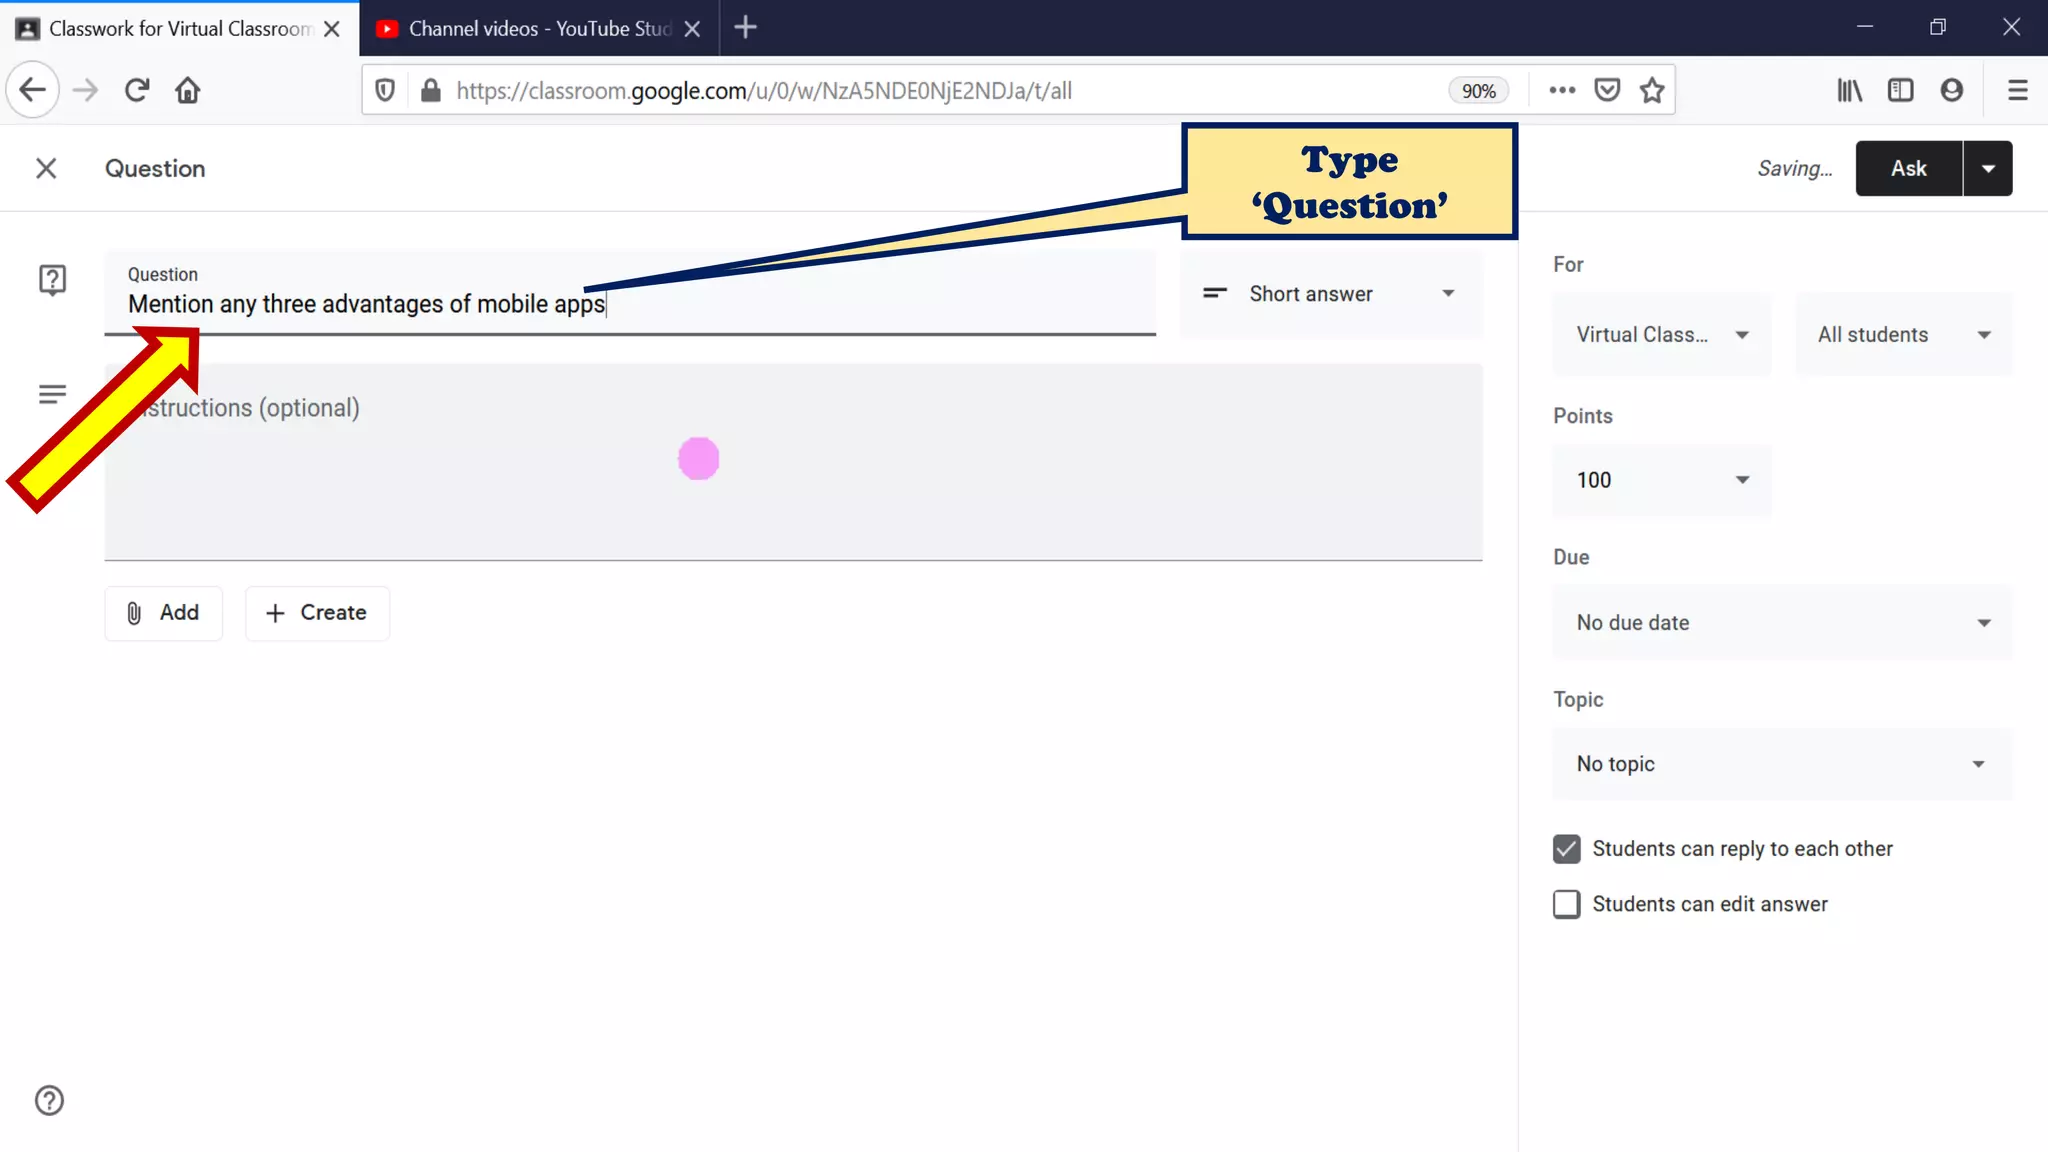Reload the page in browser toolbar
The width and height of the screenshot is (2048, 1152).
137,90
